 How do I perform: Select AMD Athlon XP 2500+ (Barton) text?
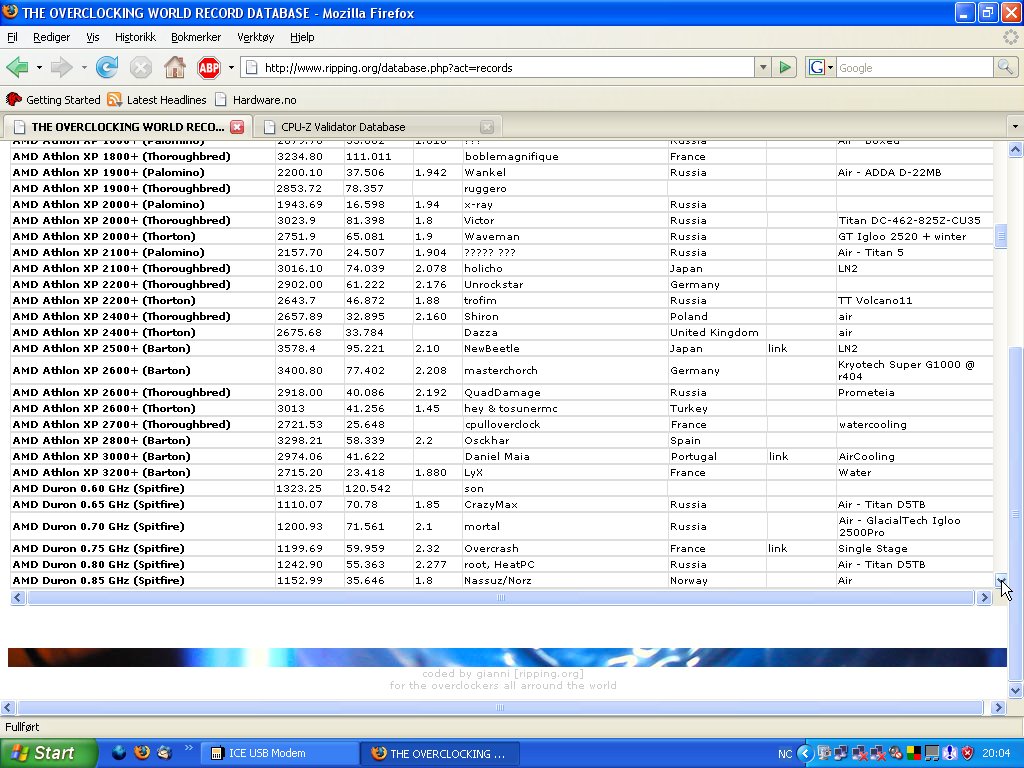(101, 349)
